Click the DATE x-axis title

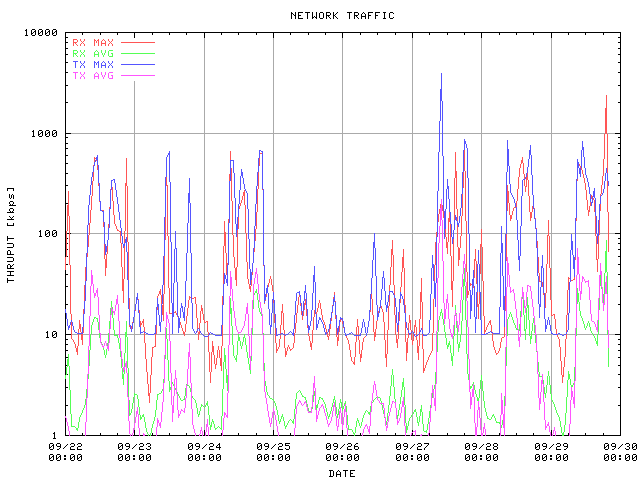[x=342, y=473]
